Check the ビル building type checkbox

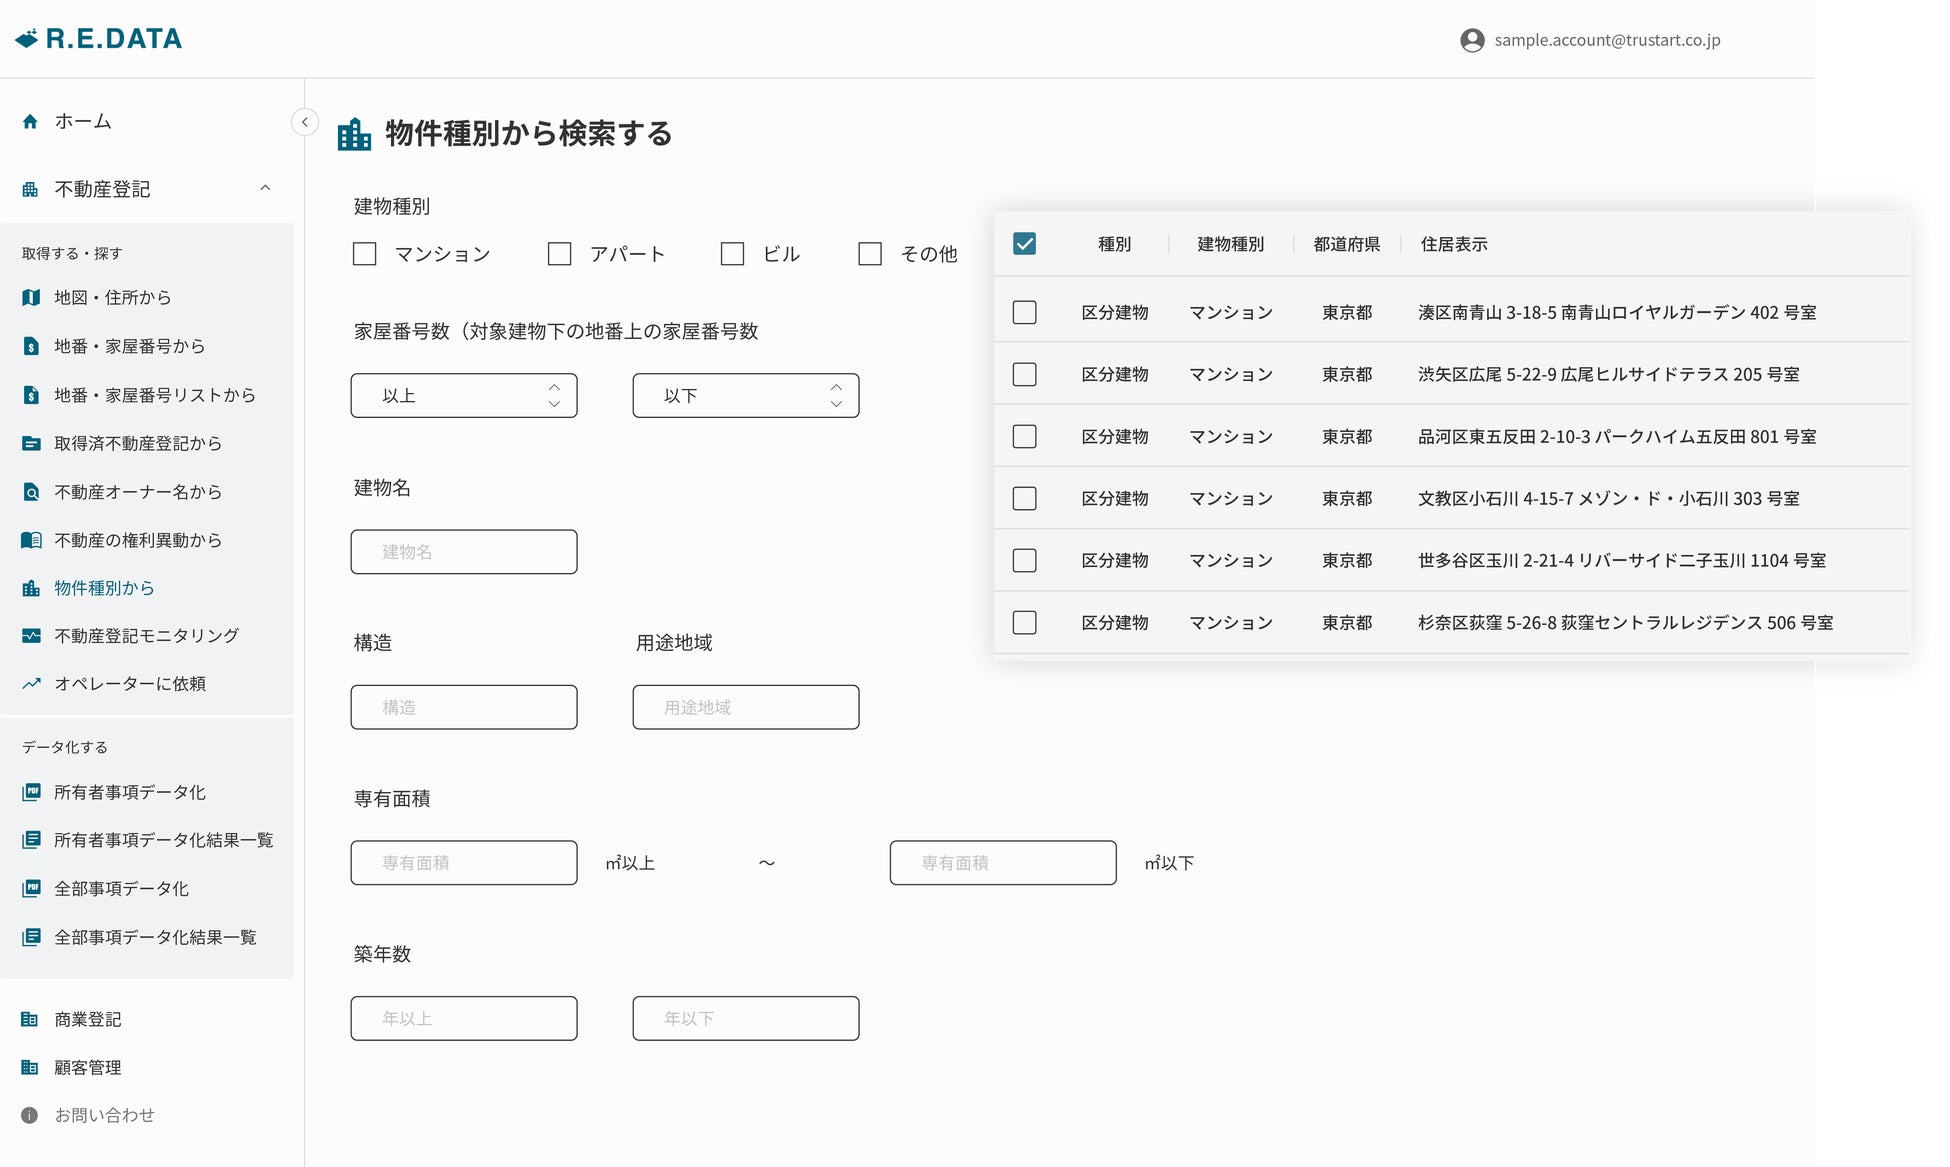pos(733,254)
